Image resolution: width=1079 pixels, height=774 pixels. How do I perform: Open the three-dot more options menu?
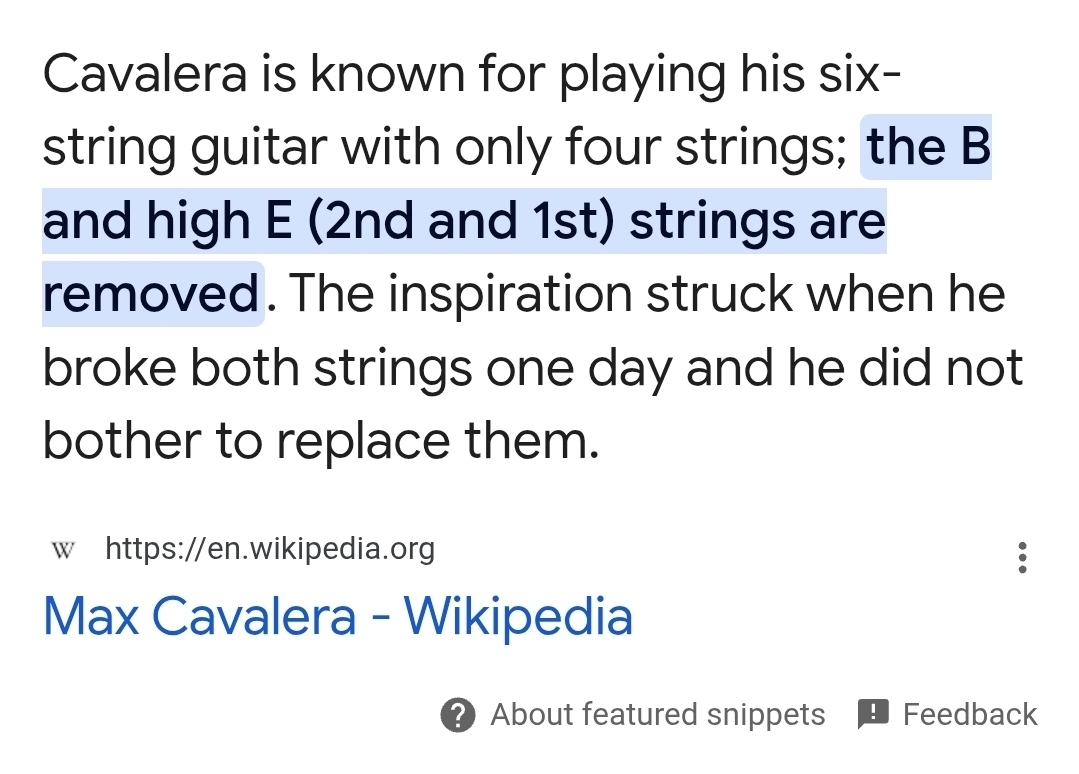pyautogui.click(x=1021, y=557)
